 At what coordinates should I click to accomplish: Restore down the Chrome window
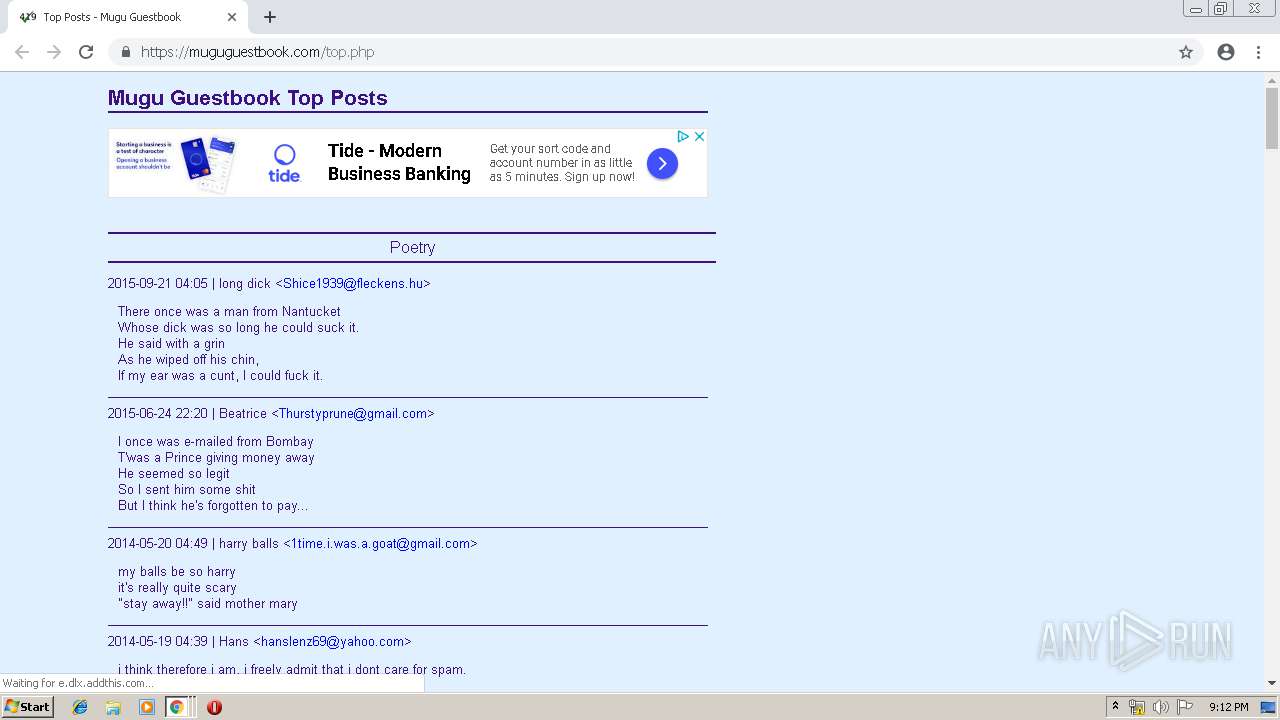1221,9
